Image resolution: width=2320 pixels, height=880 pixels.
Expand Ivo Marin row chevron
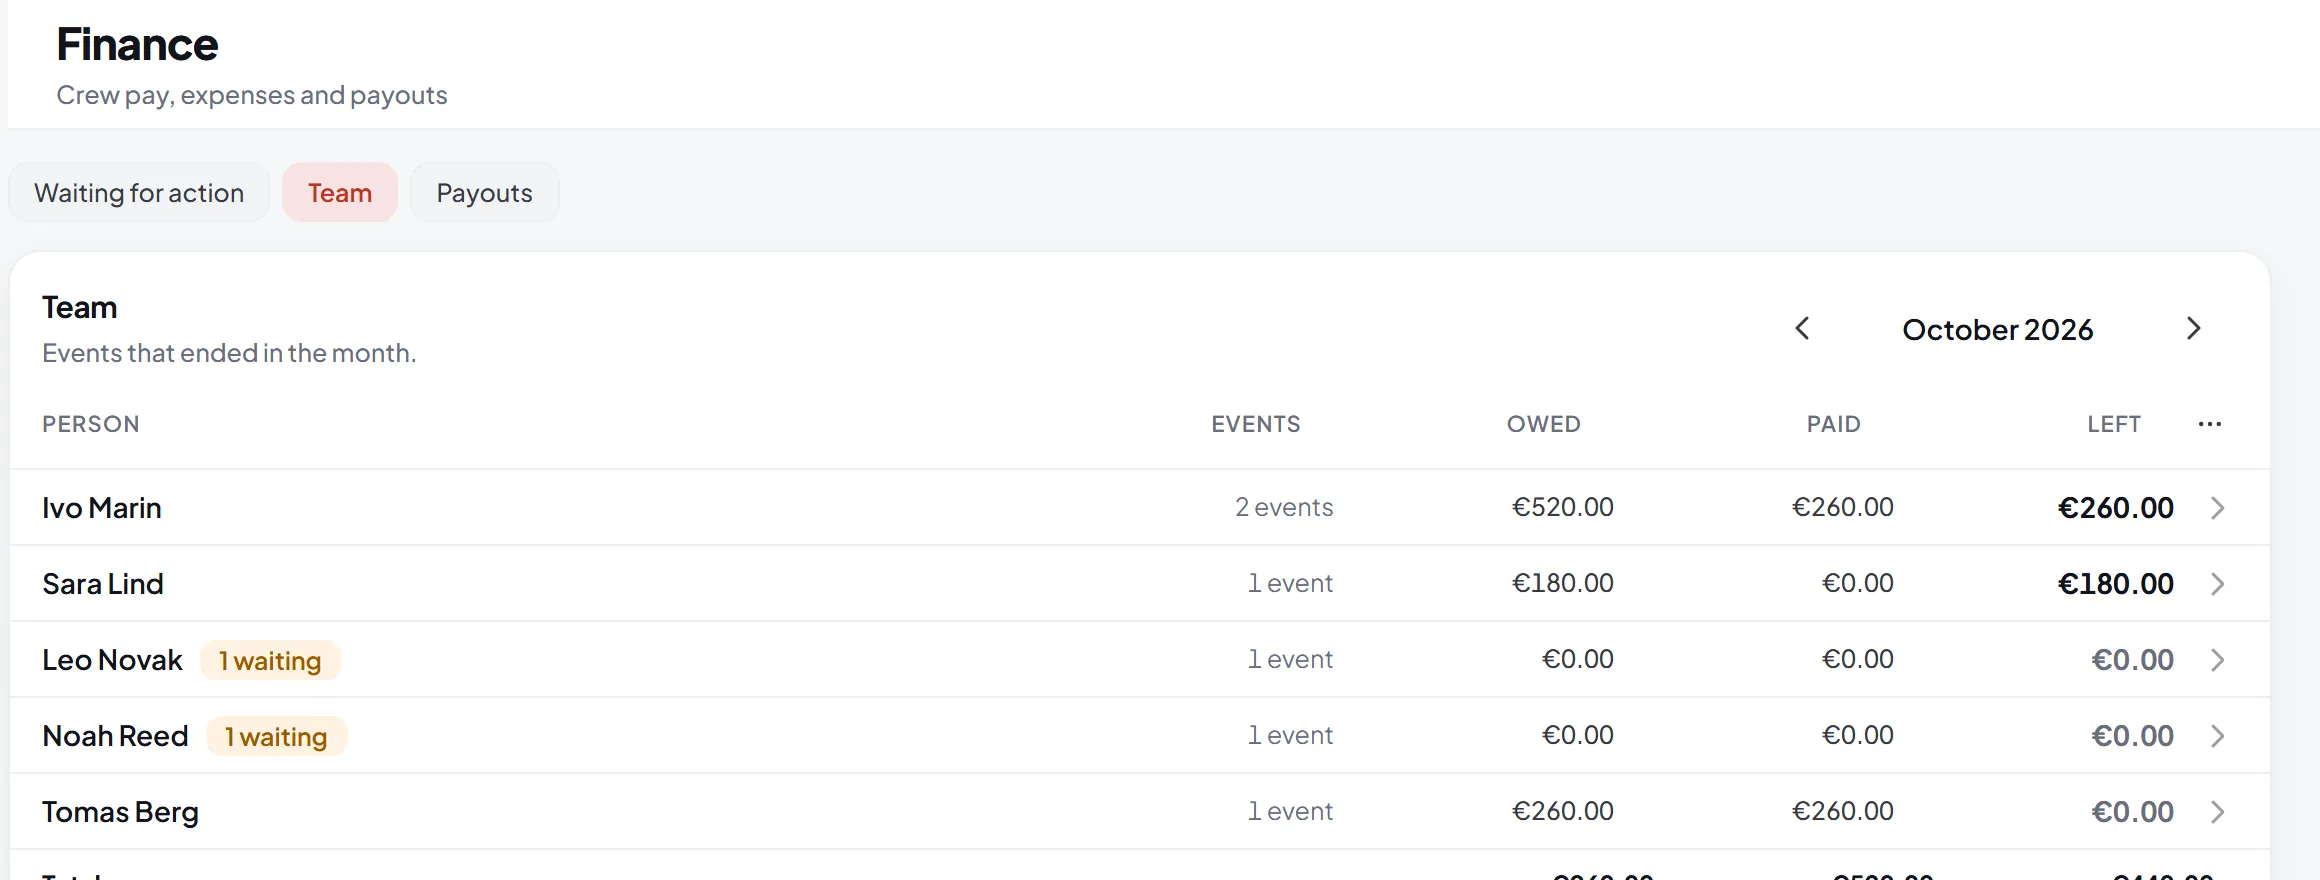(x=2217, y=508)
